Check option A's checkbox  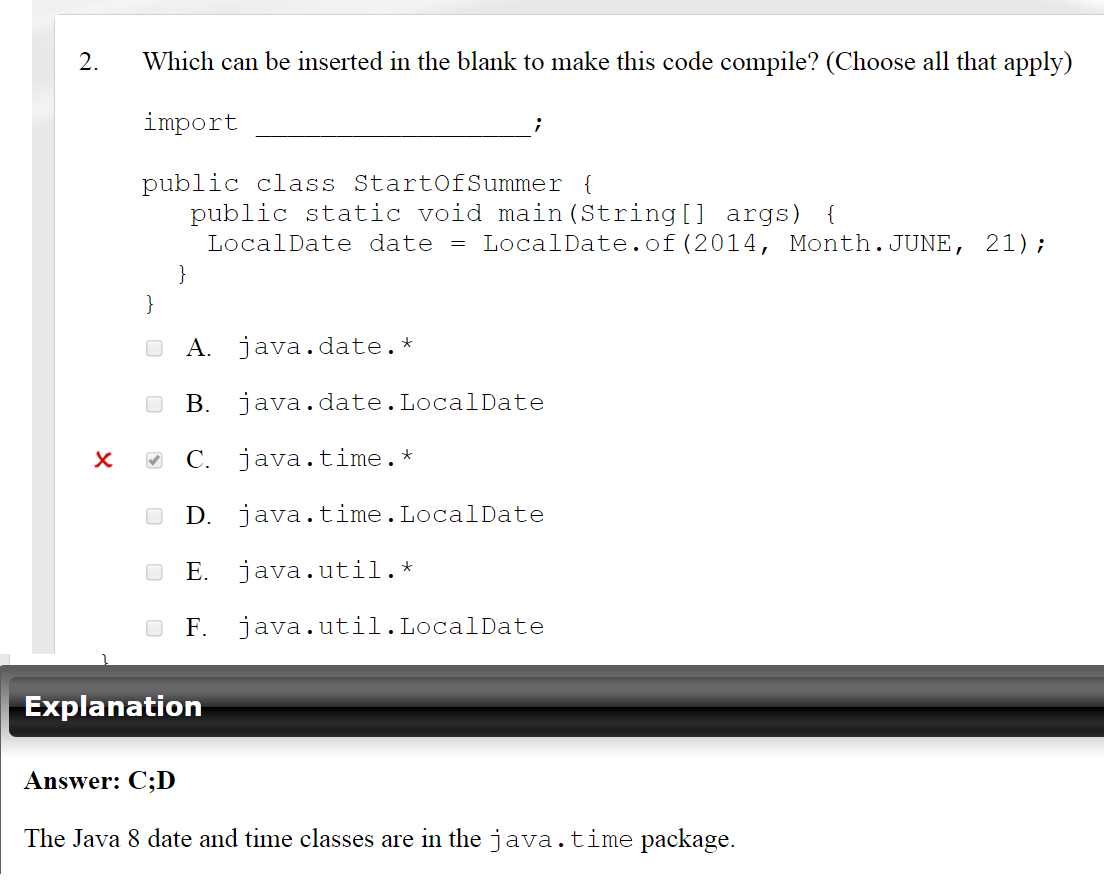[x=154, y=348]
